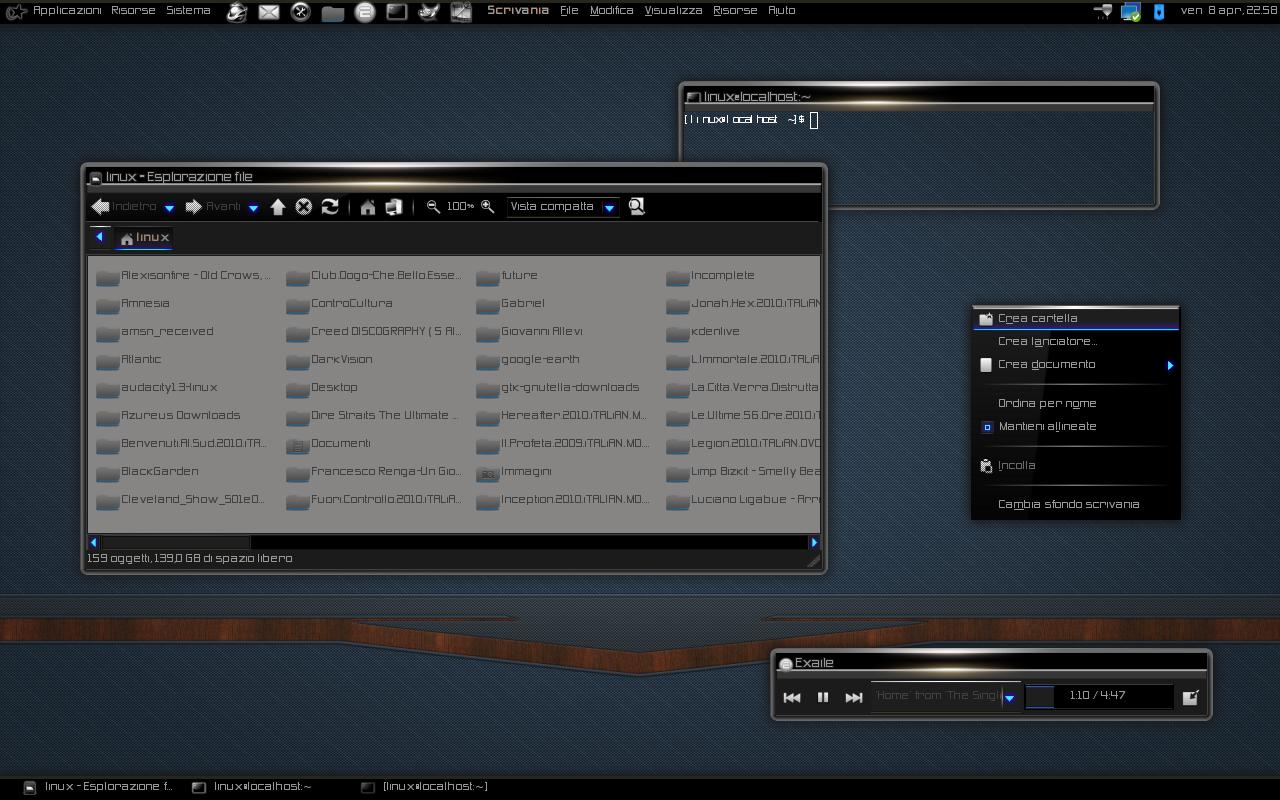Screen dimensions: 1280x800
Task: Choose Ordina per nome
Action: coord(1076,404)
